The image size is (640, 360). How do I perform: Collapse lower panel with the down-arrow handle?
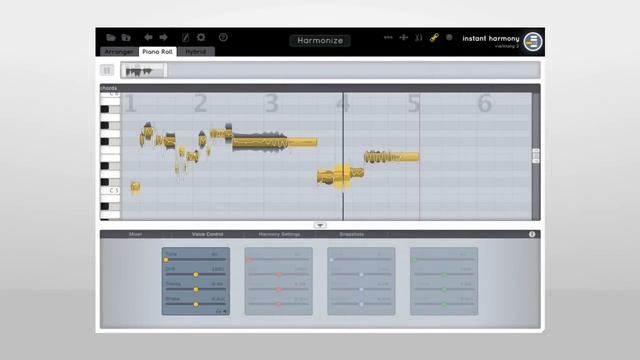[320, 225]
